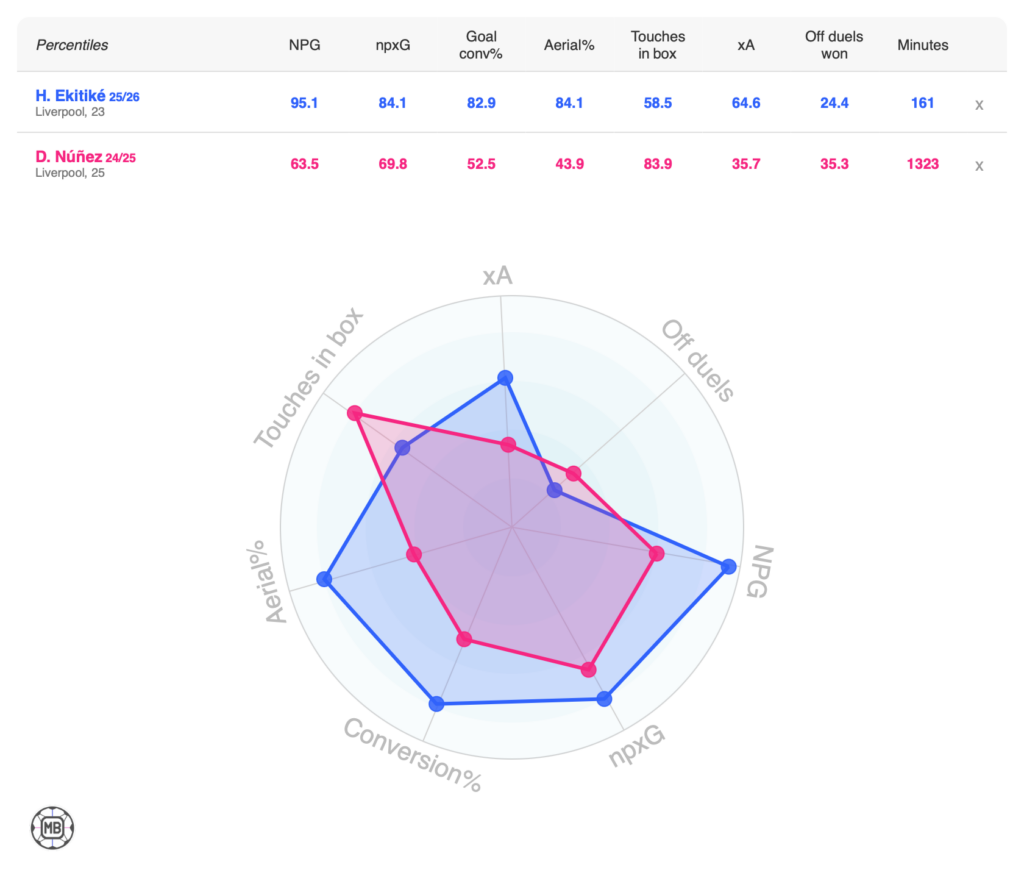Remove the H. Ekitiké row
This screenshot has height=895, width=1024.
[979, 104]
